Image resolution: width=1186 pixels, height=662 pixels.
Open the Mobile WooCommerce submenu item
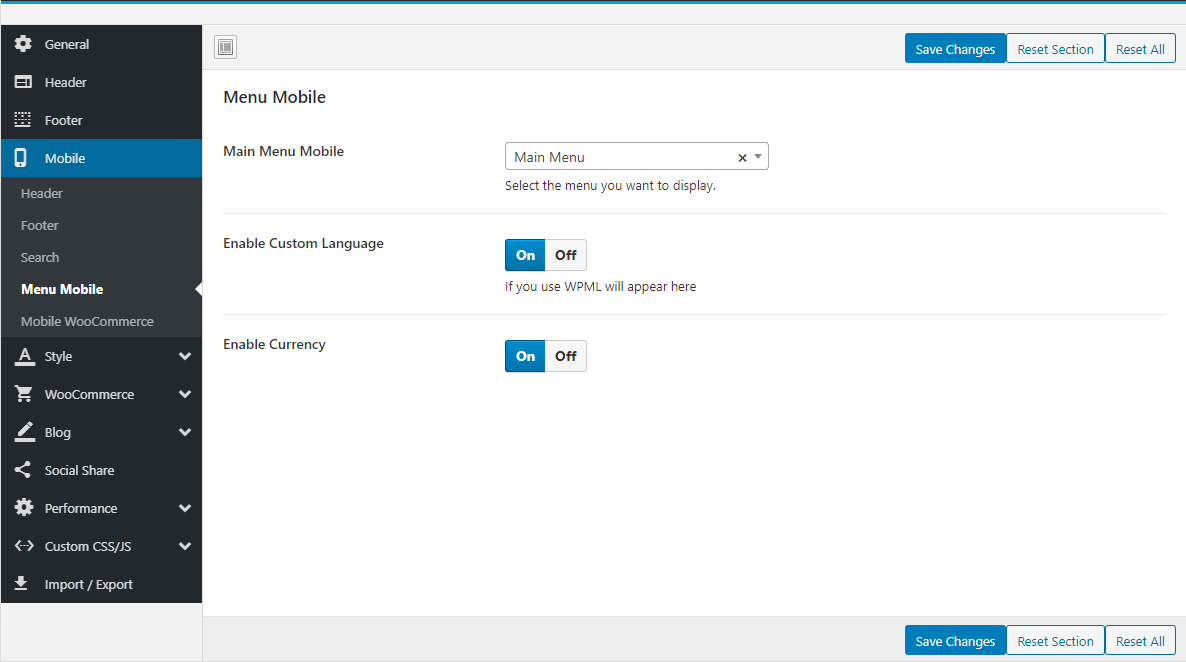tap(87, 321)
